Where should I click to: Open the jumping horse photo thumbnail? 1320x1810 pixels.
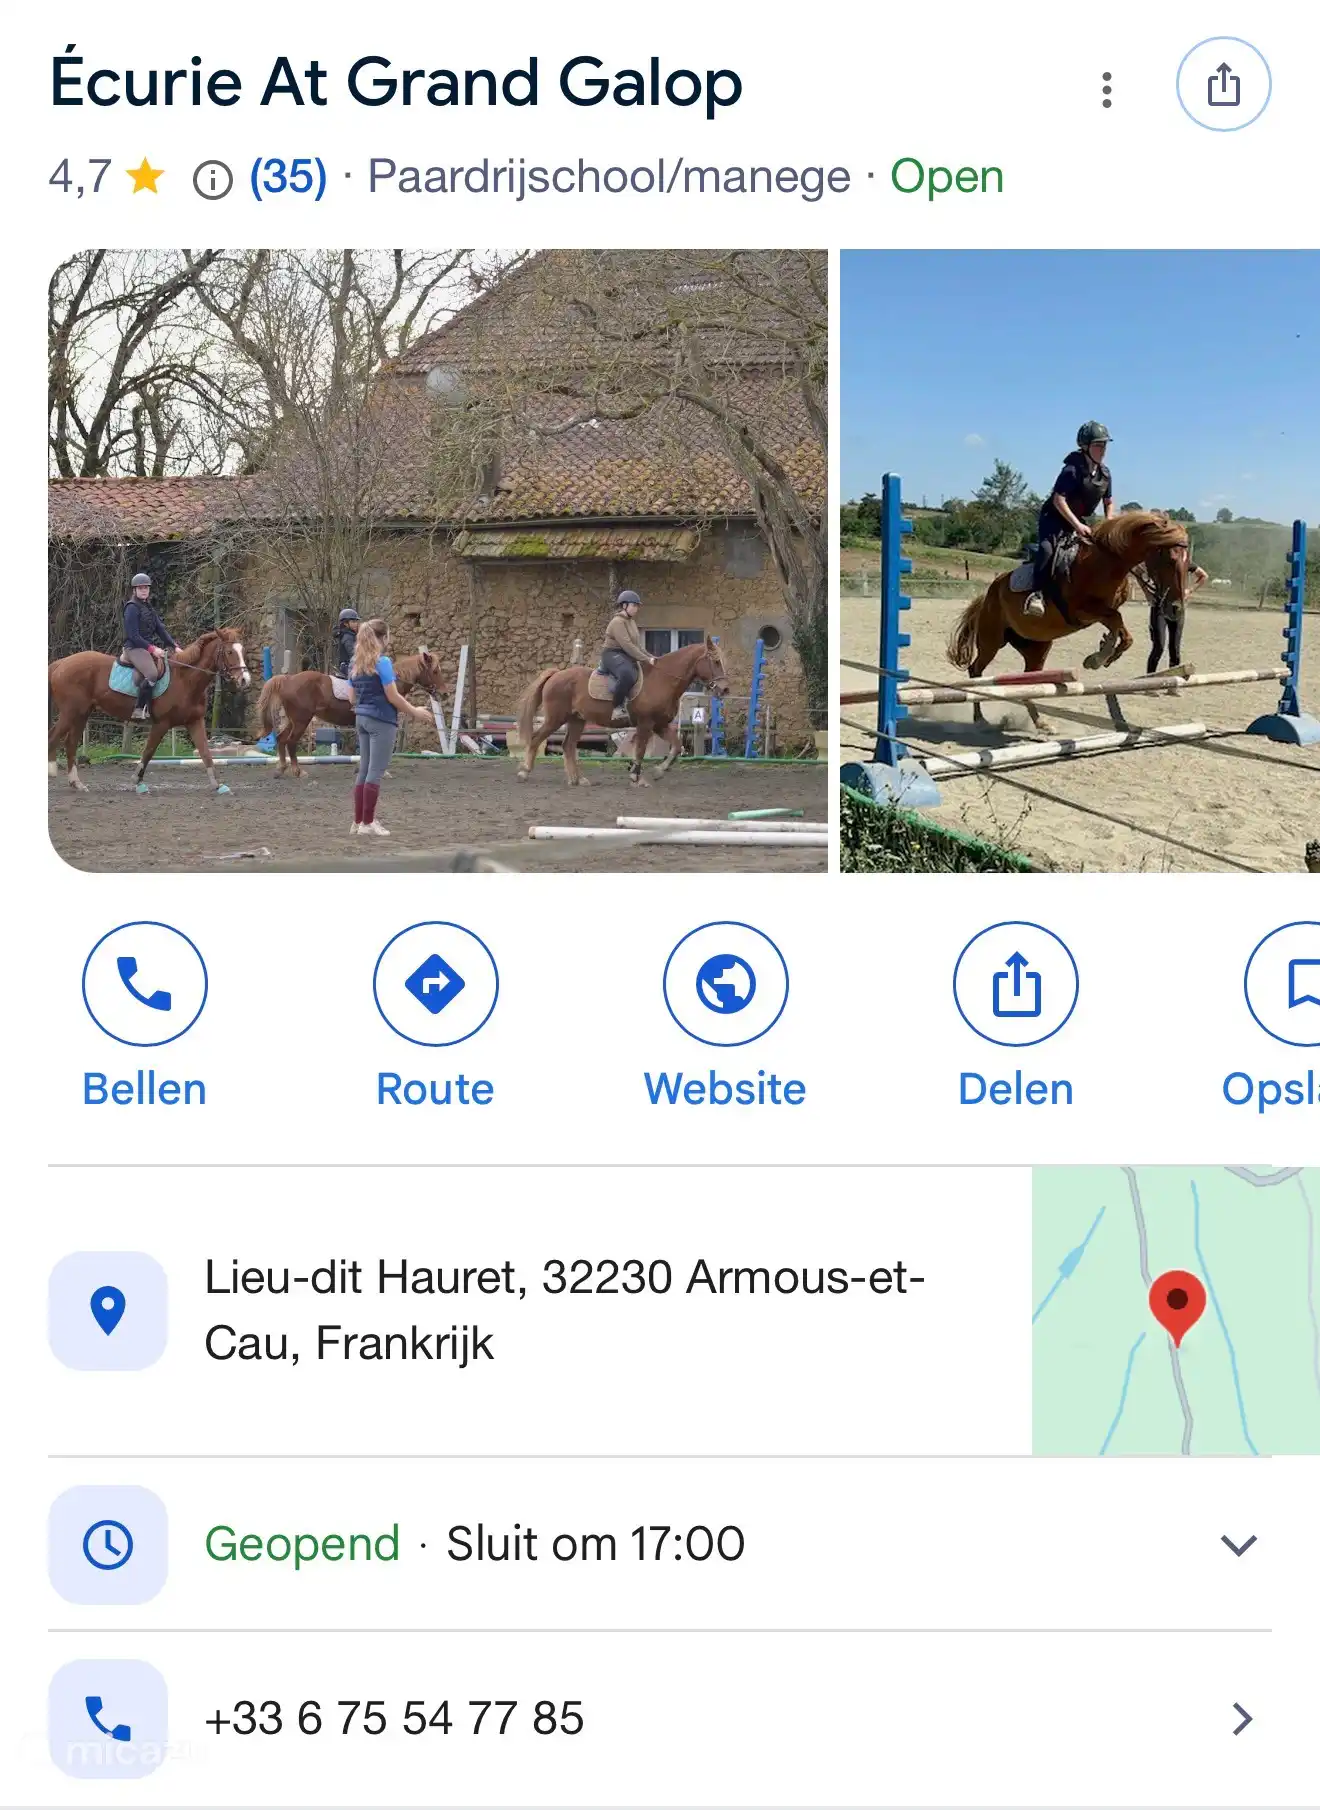point(1080,561)
